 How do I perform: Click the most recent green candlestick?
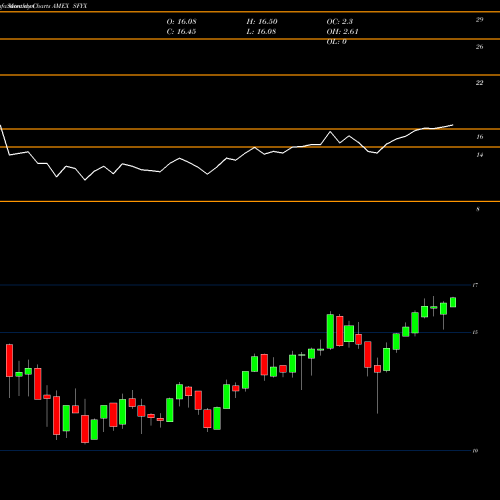pos(453,302)
